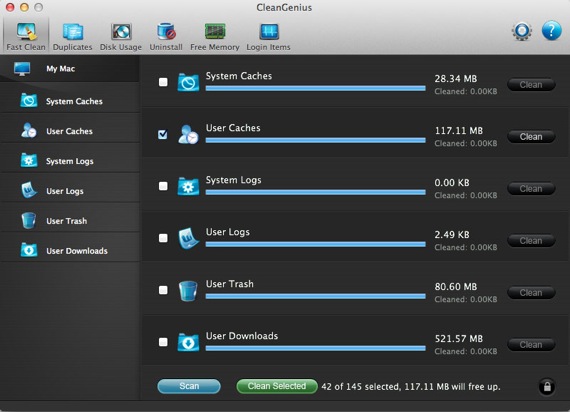This screenshot has width=570, height=412.
Task: Click the User Logs document icon in list
Action: point(188,238)
